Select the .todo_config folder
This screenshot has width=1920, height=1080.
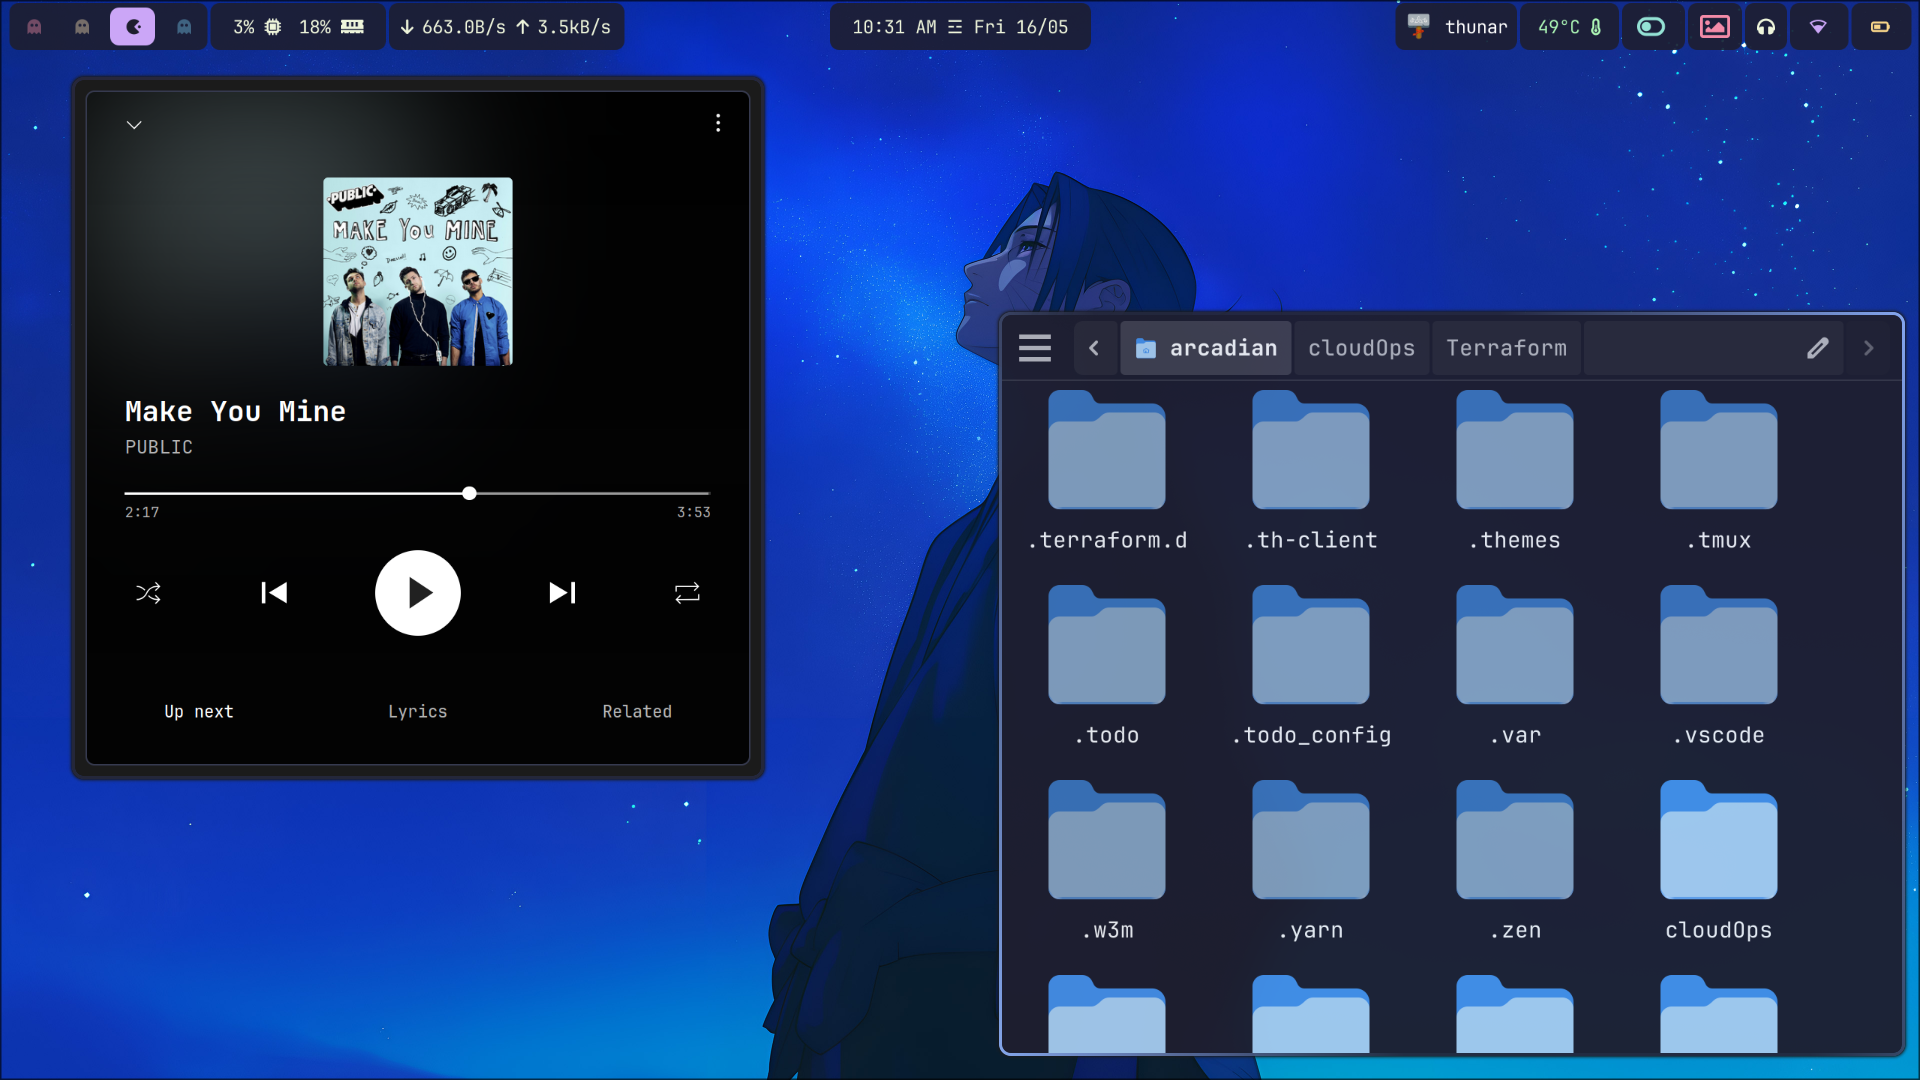tap(1311, 667)
